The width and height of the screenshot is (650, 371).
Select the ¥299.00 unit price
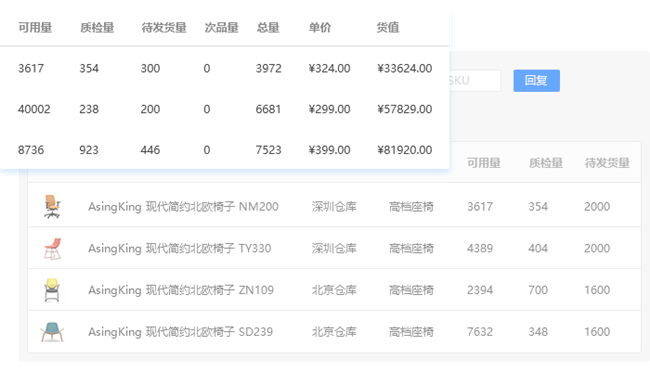330,109
